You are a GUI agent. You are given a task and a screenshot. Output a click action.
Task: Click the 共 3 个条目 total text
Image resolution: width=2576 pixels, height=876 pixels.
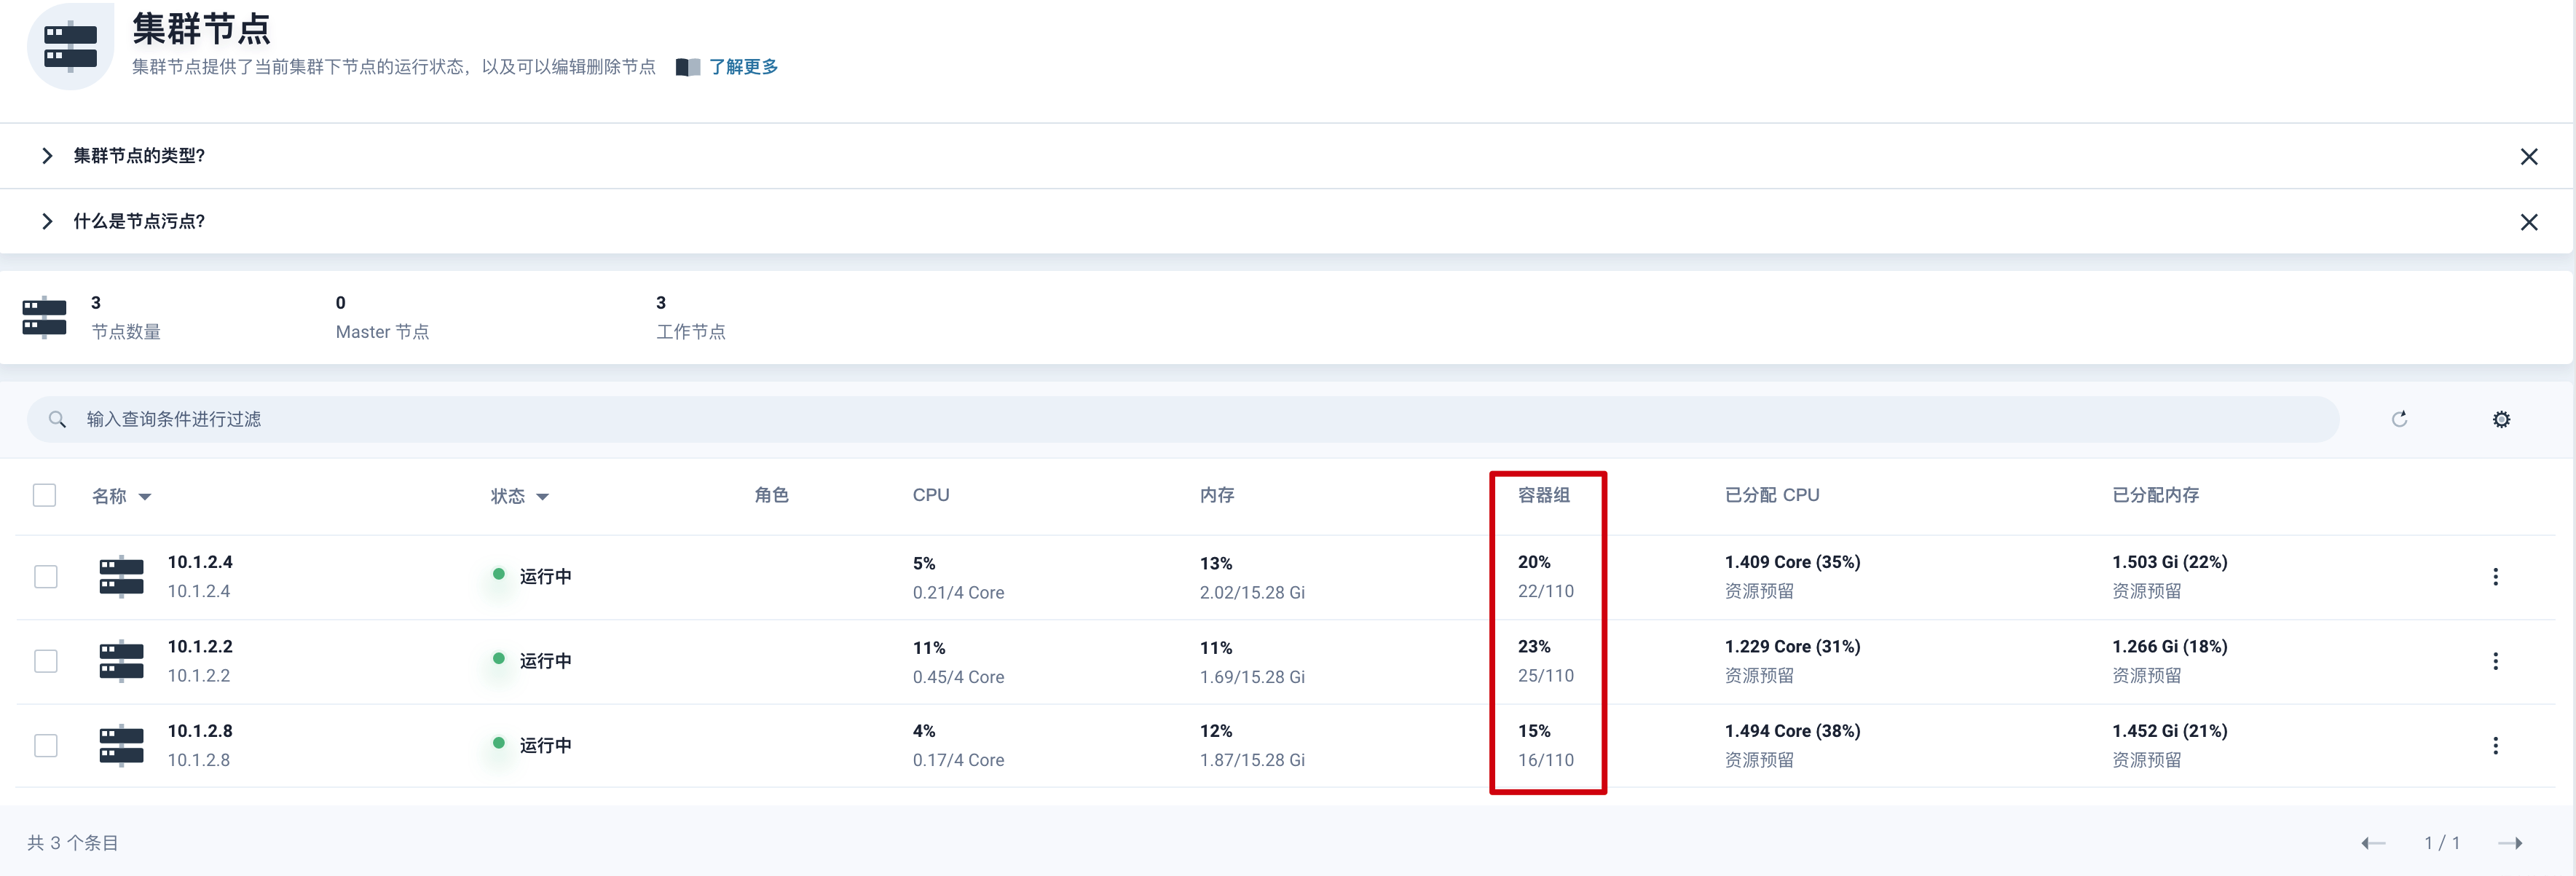[73, 843]
